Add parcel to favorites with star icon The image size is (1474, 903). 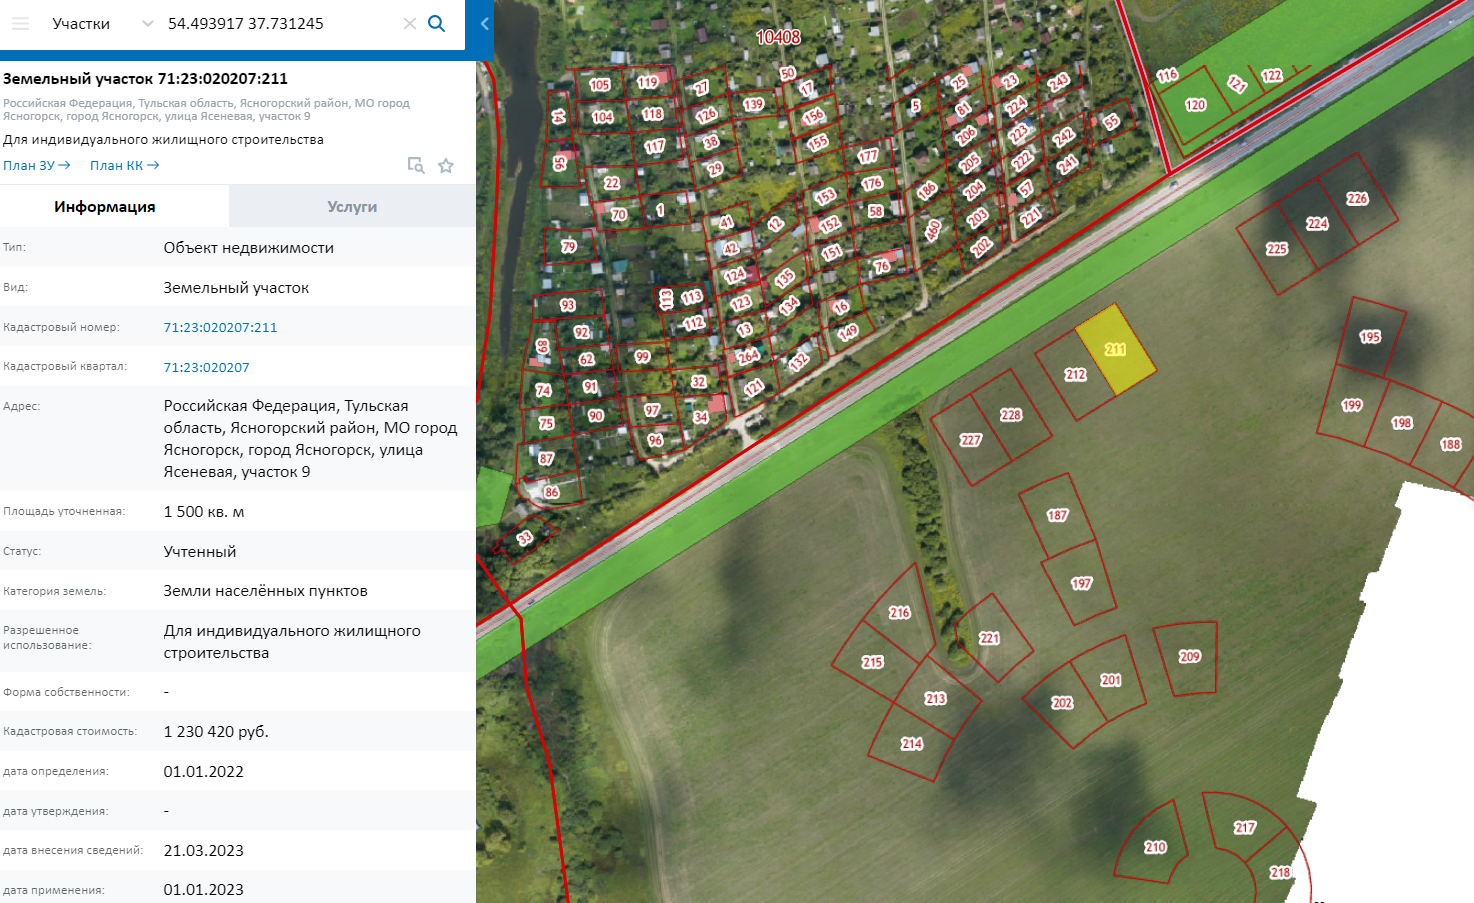pos(446,165)
